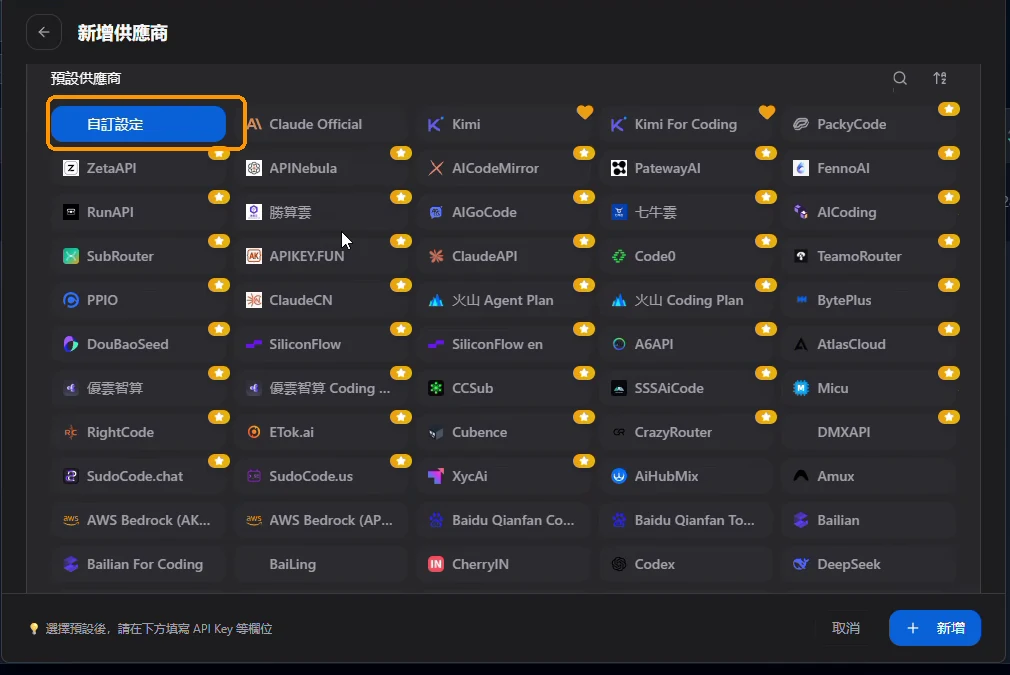Click the Code0 green logo icon
Viewport: 1010px width, 675px height.
pyautogui.click(x=619, y=256)
